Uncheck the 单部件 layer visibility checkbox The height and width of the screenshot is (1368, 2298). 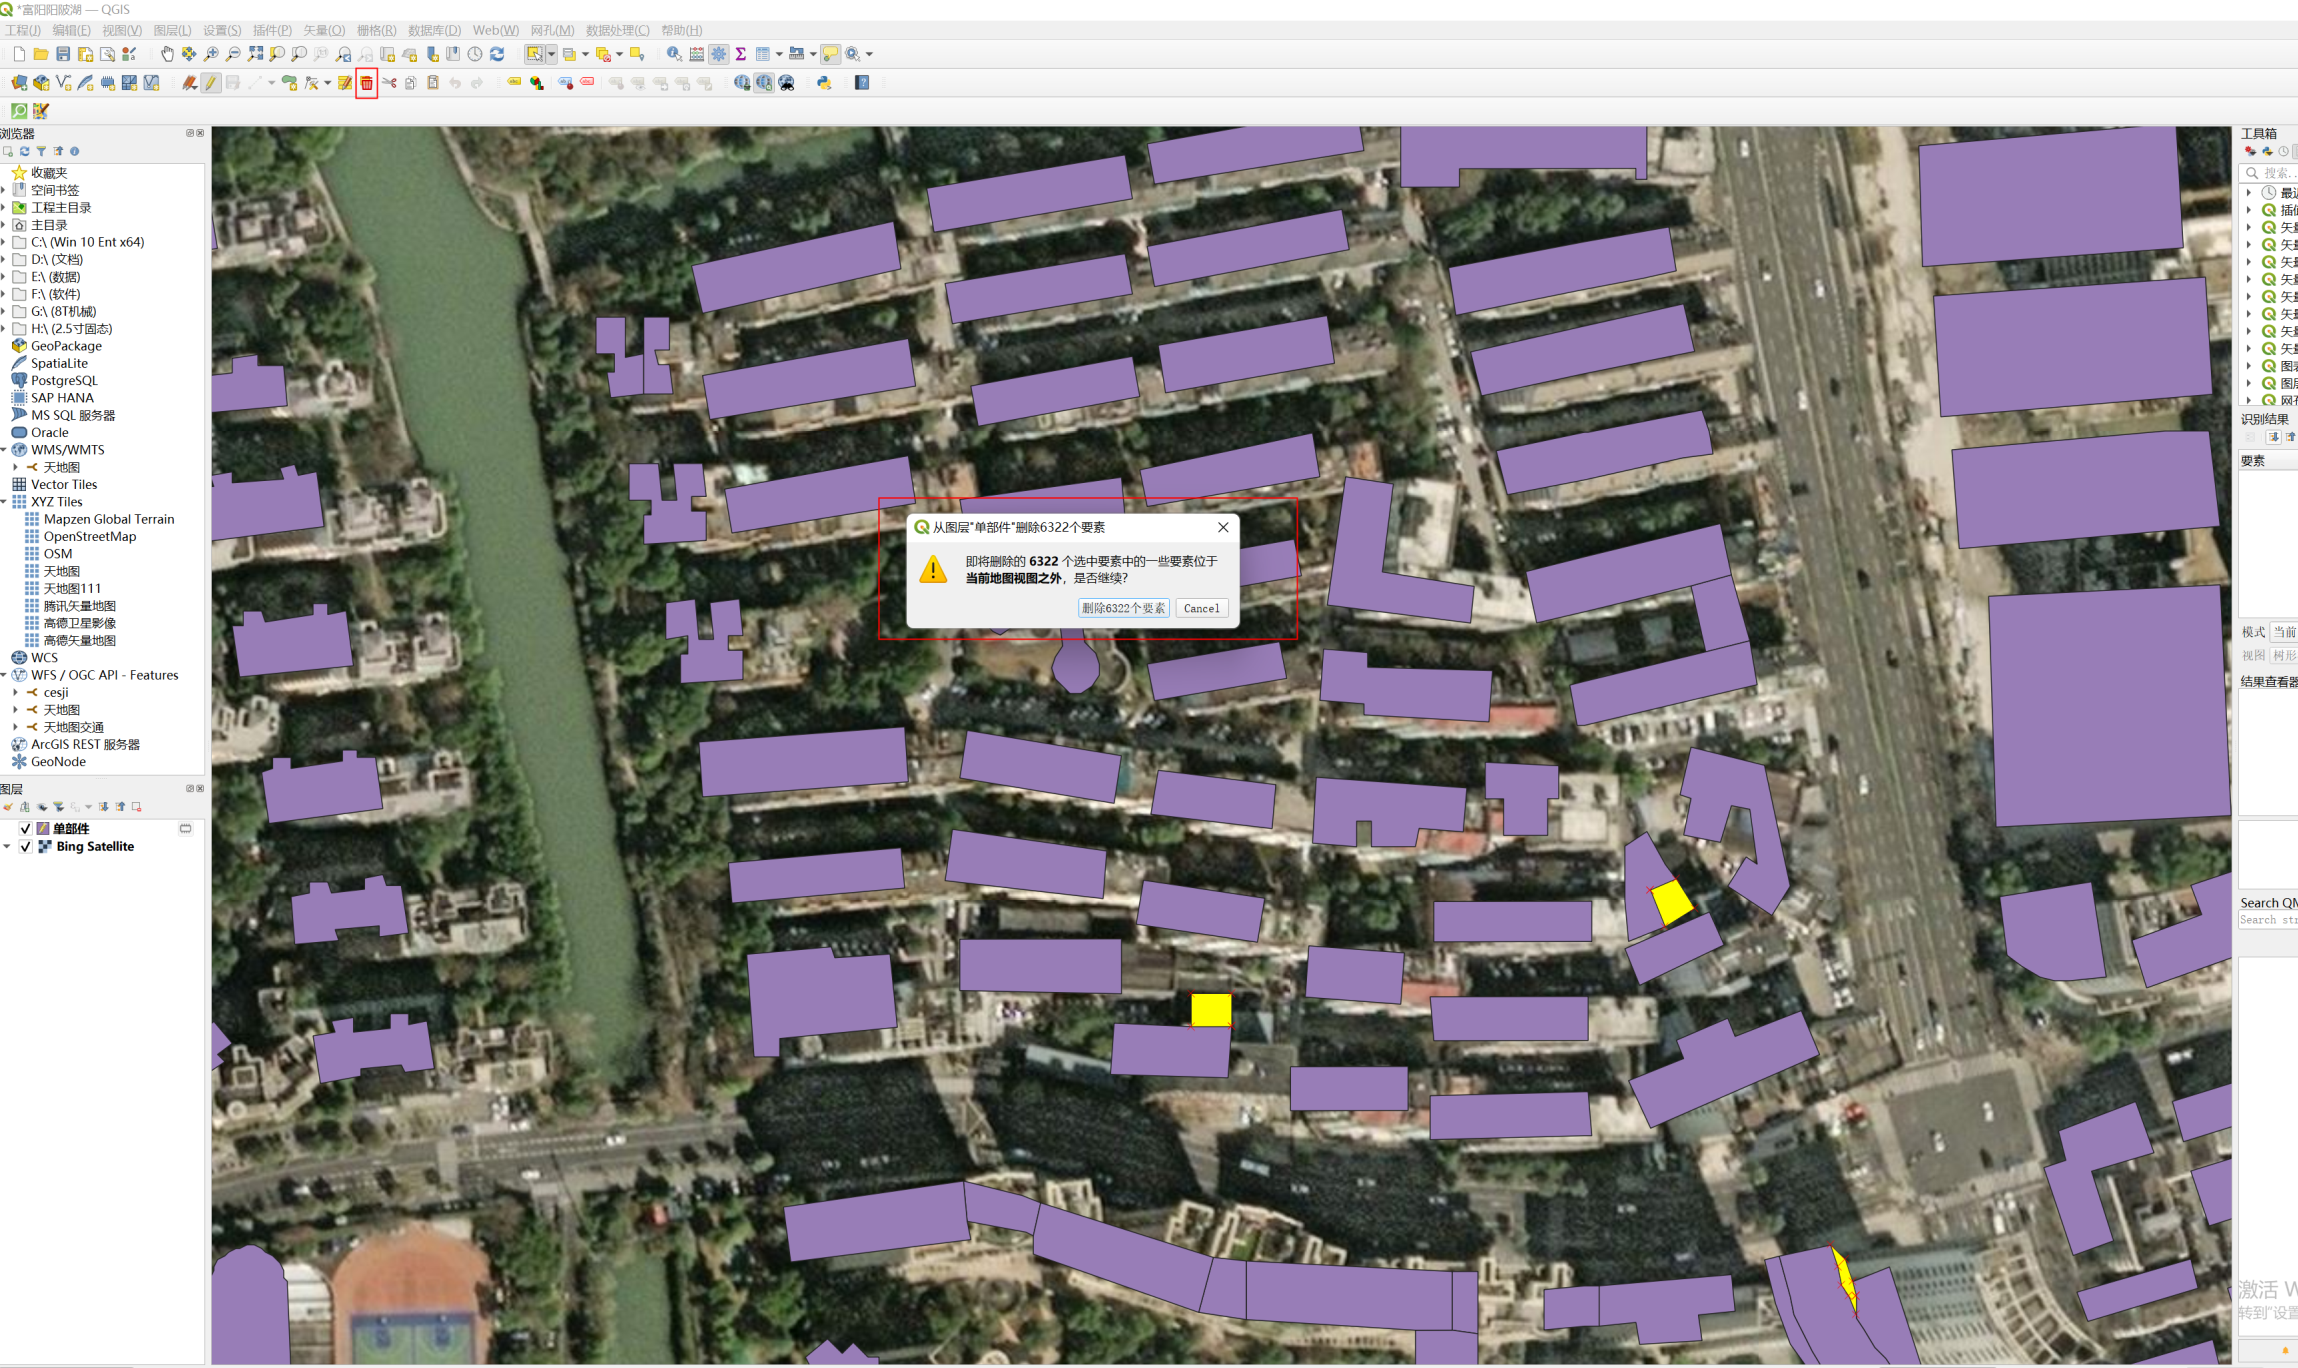tap(26, 829)
